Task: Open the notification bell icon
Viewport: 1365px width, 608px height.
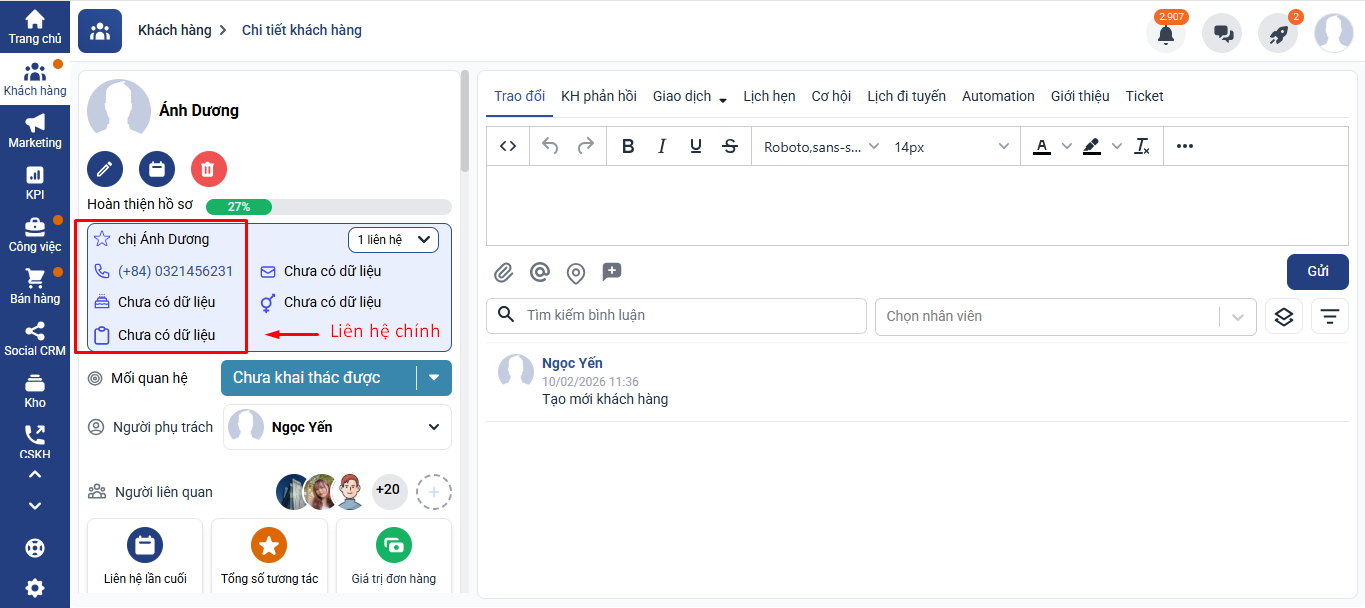Action: 1166,34
